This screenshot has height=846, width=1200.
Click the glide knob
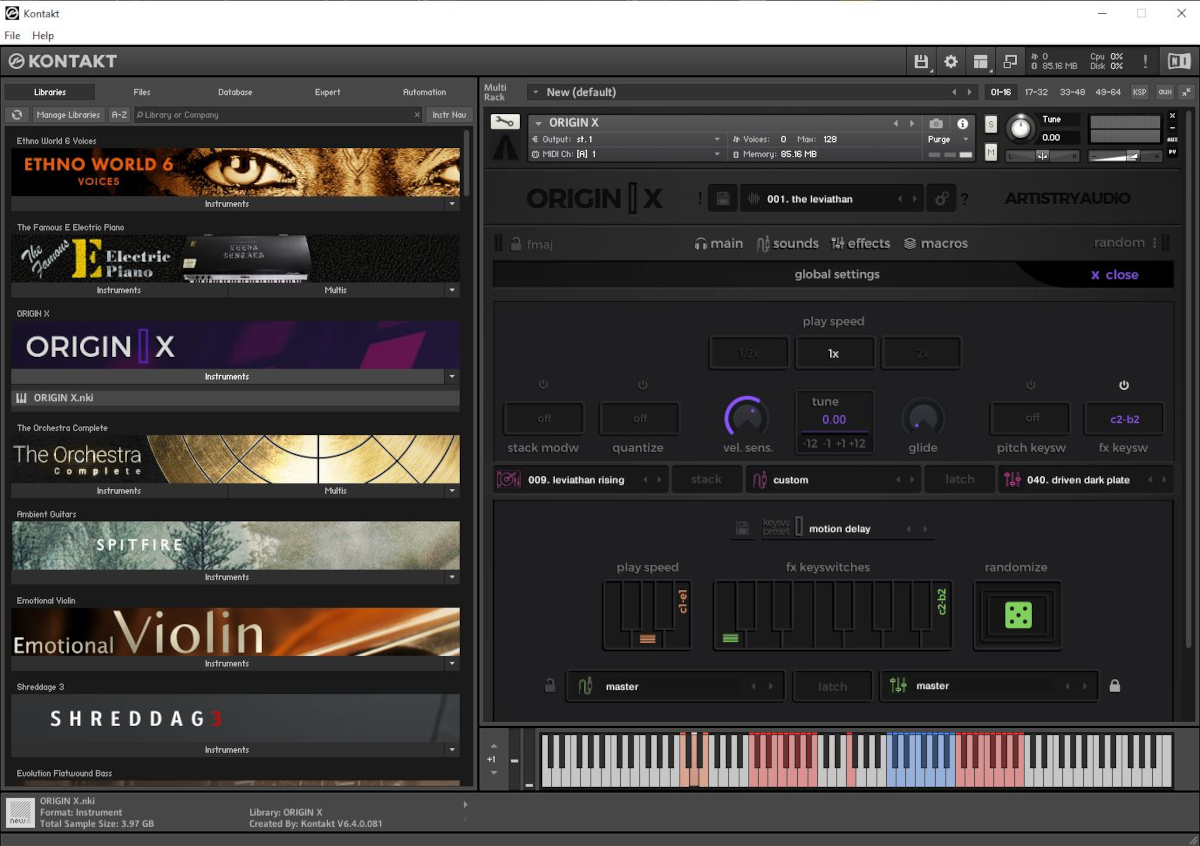(x=923, y=417)
